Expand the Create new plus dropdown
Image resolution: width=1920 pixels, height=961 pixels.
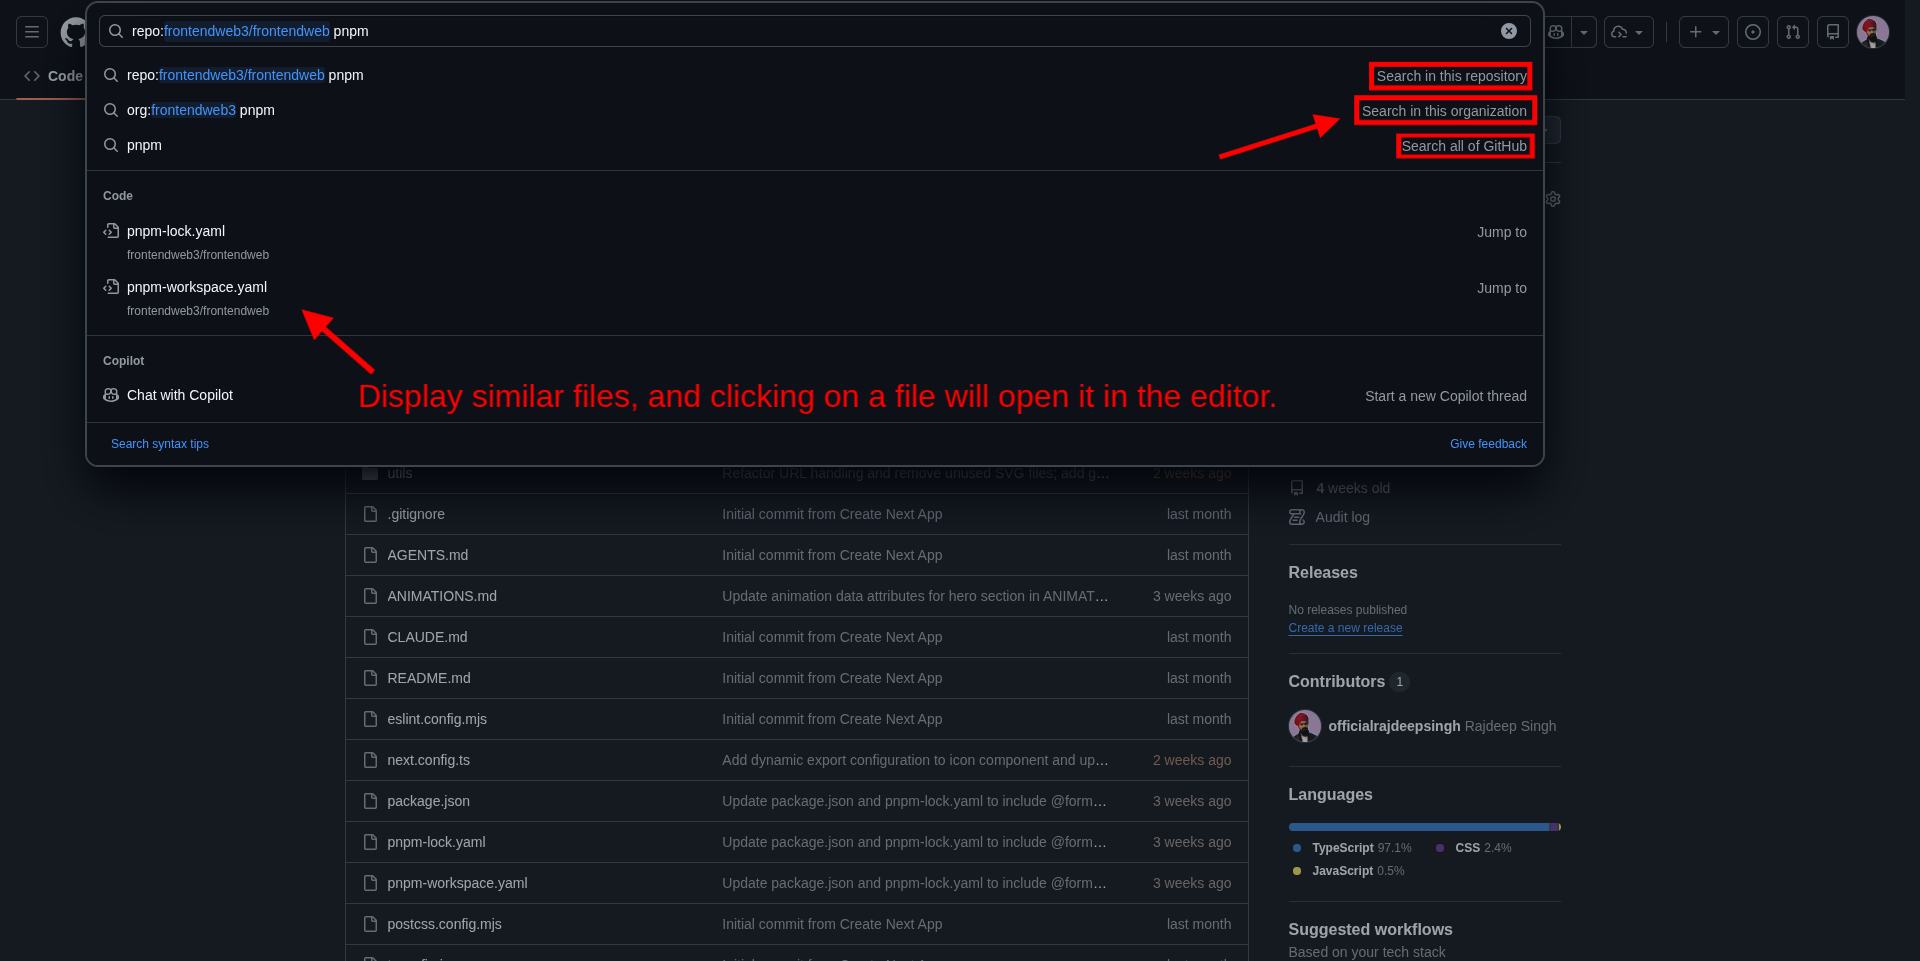click(1704, 32)
